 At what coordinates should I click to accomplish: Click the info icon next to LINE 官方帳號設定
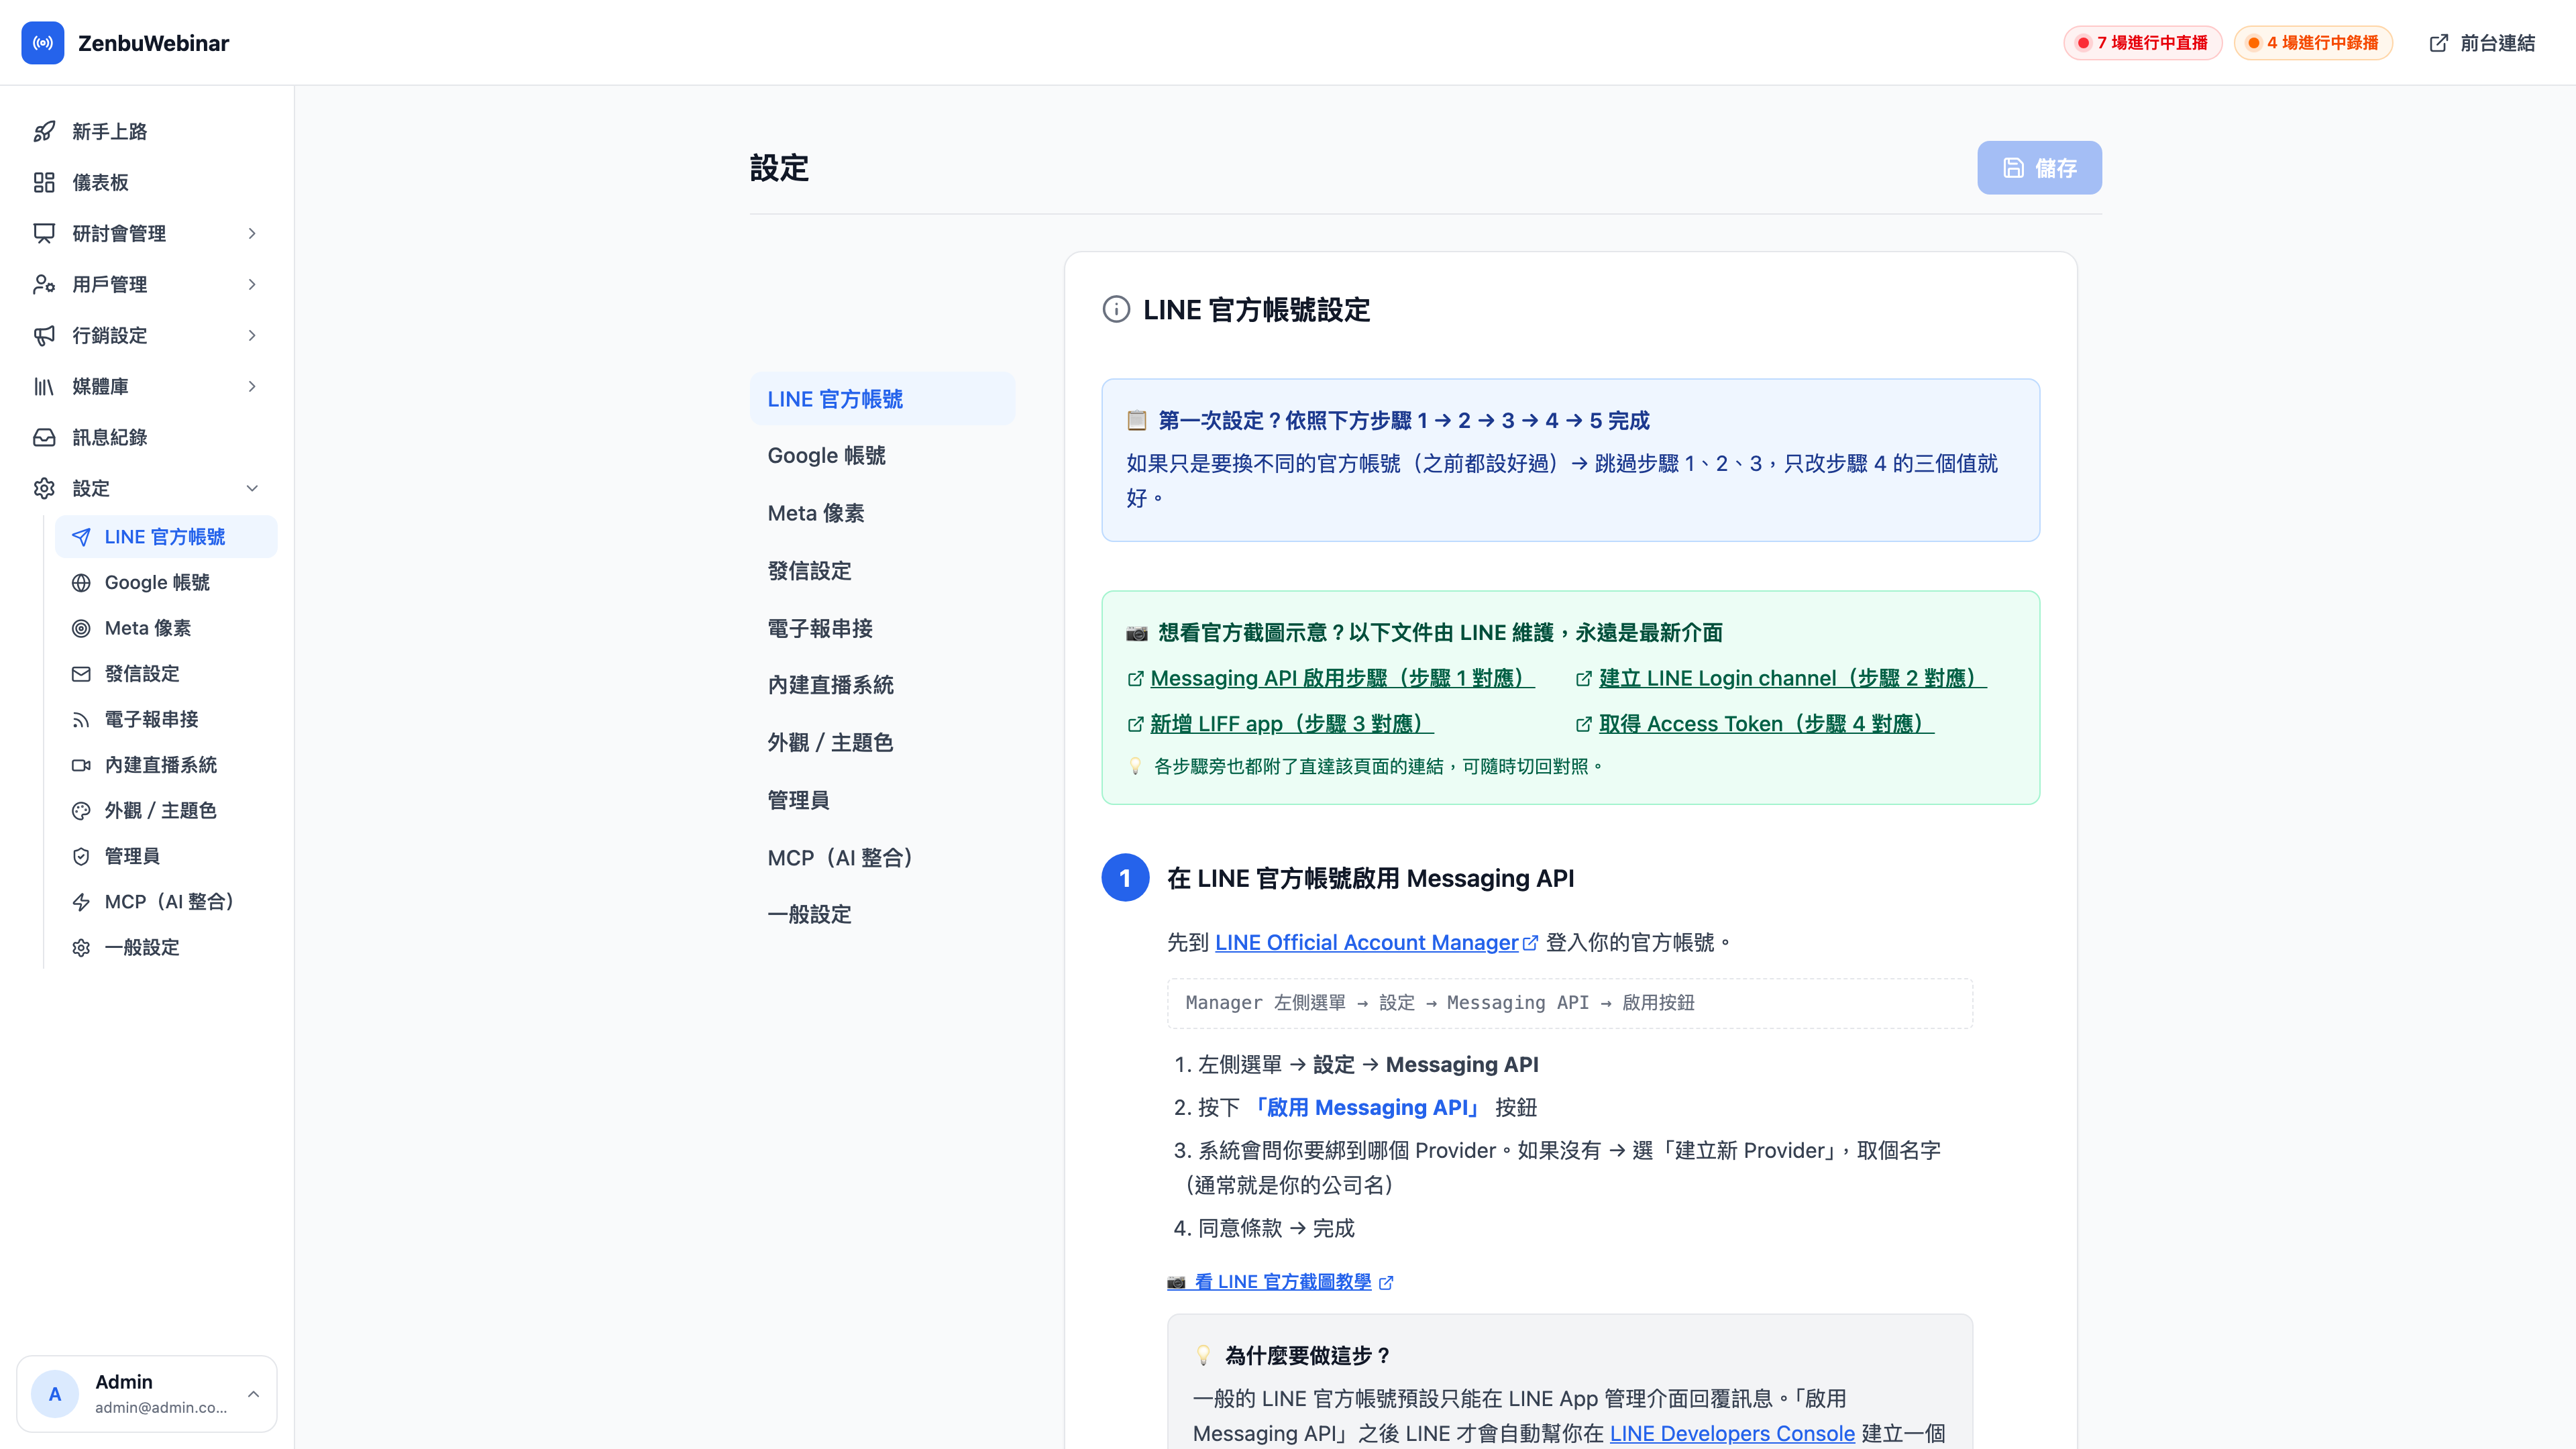[x=1116, y=310]
